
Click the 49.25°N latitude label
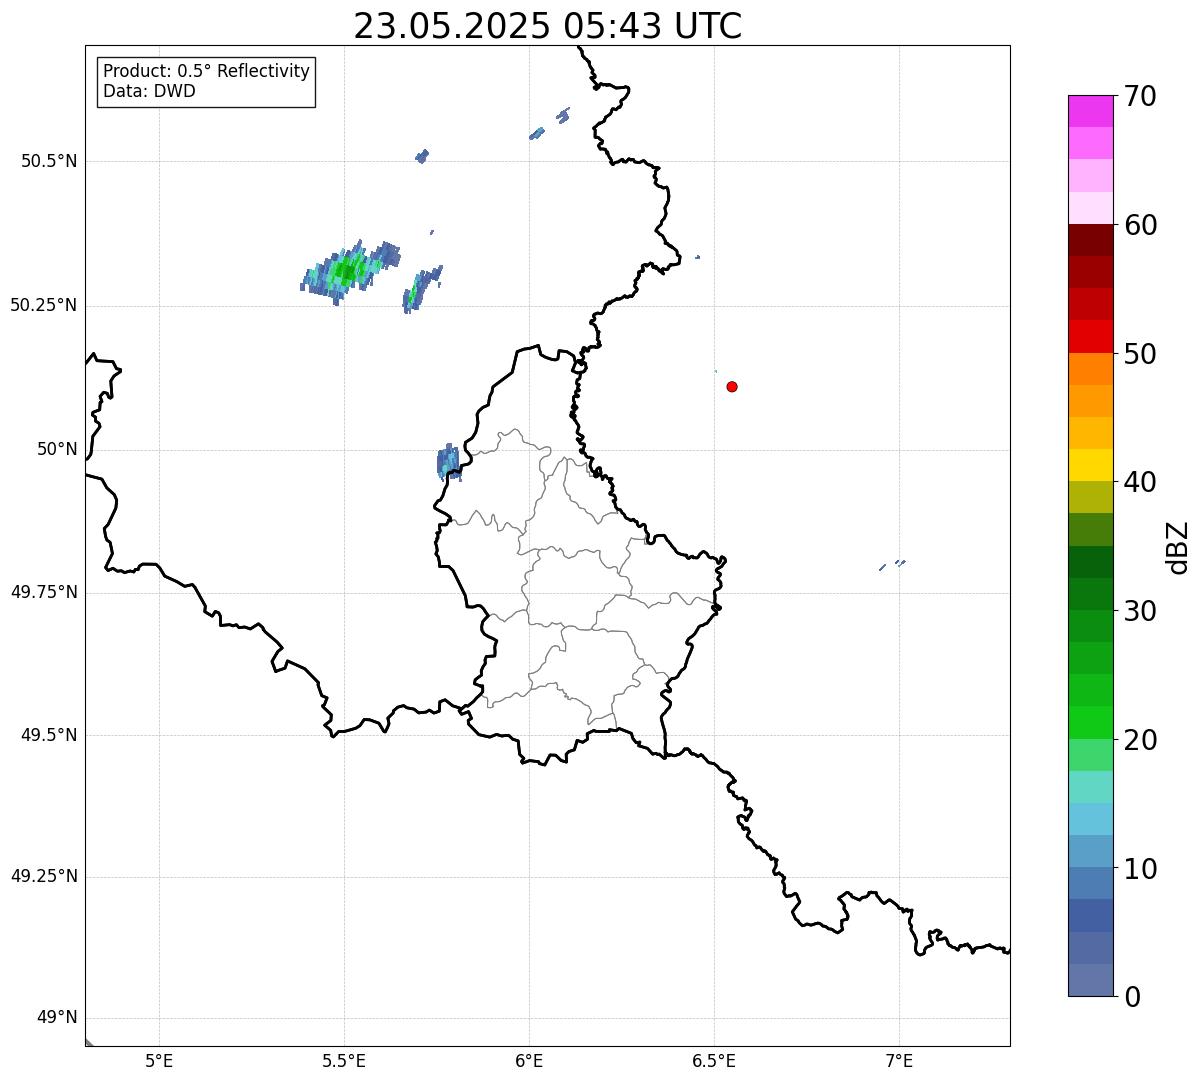44,876
